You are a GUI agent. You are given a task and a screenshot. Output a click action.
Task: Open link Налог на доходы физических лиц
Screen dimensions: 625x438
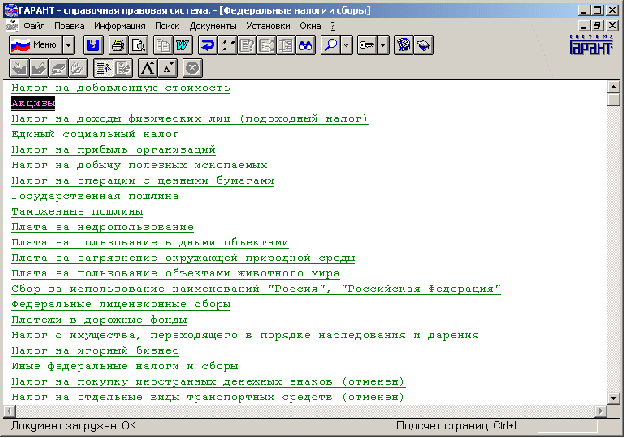tap(190, 119)
